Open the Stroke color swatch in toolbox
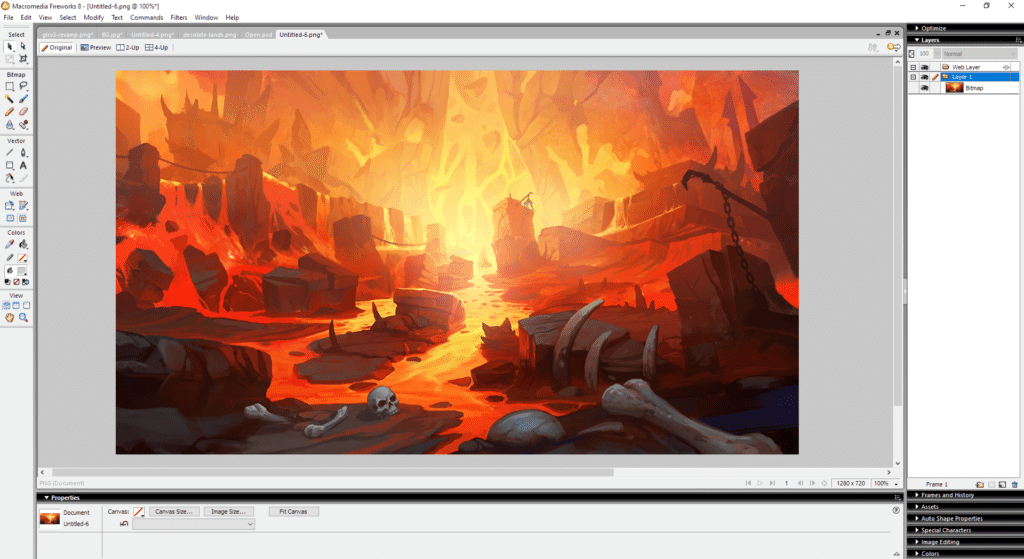This screenshot has height=559, width=1024. coord(22,257)
